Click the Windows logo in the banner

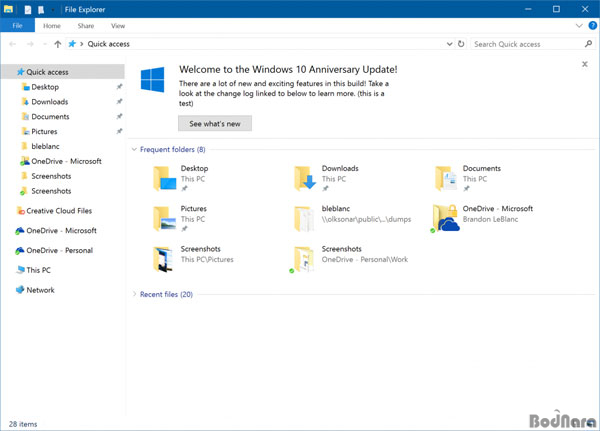153,80
